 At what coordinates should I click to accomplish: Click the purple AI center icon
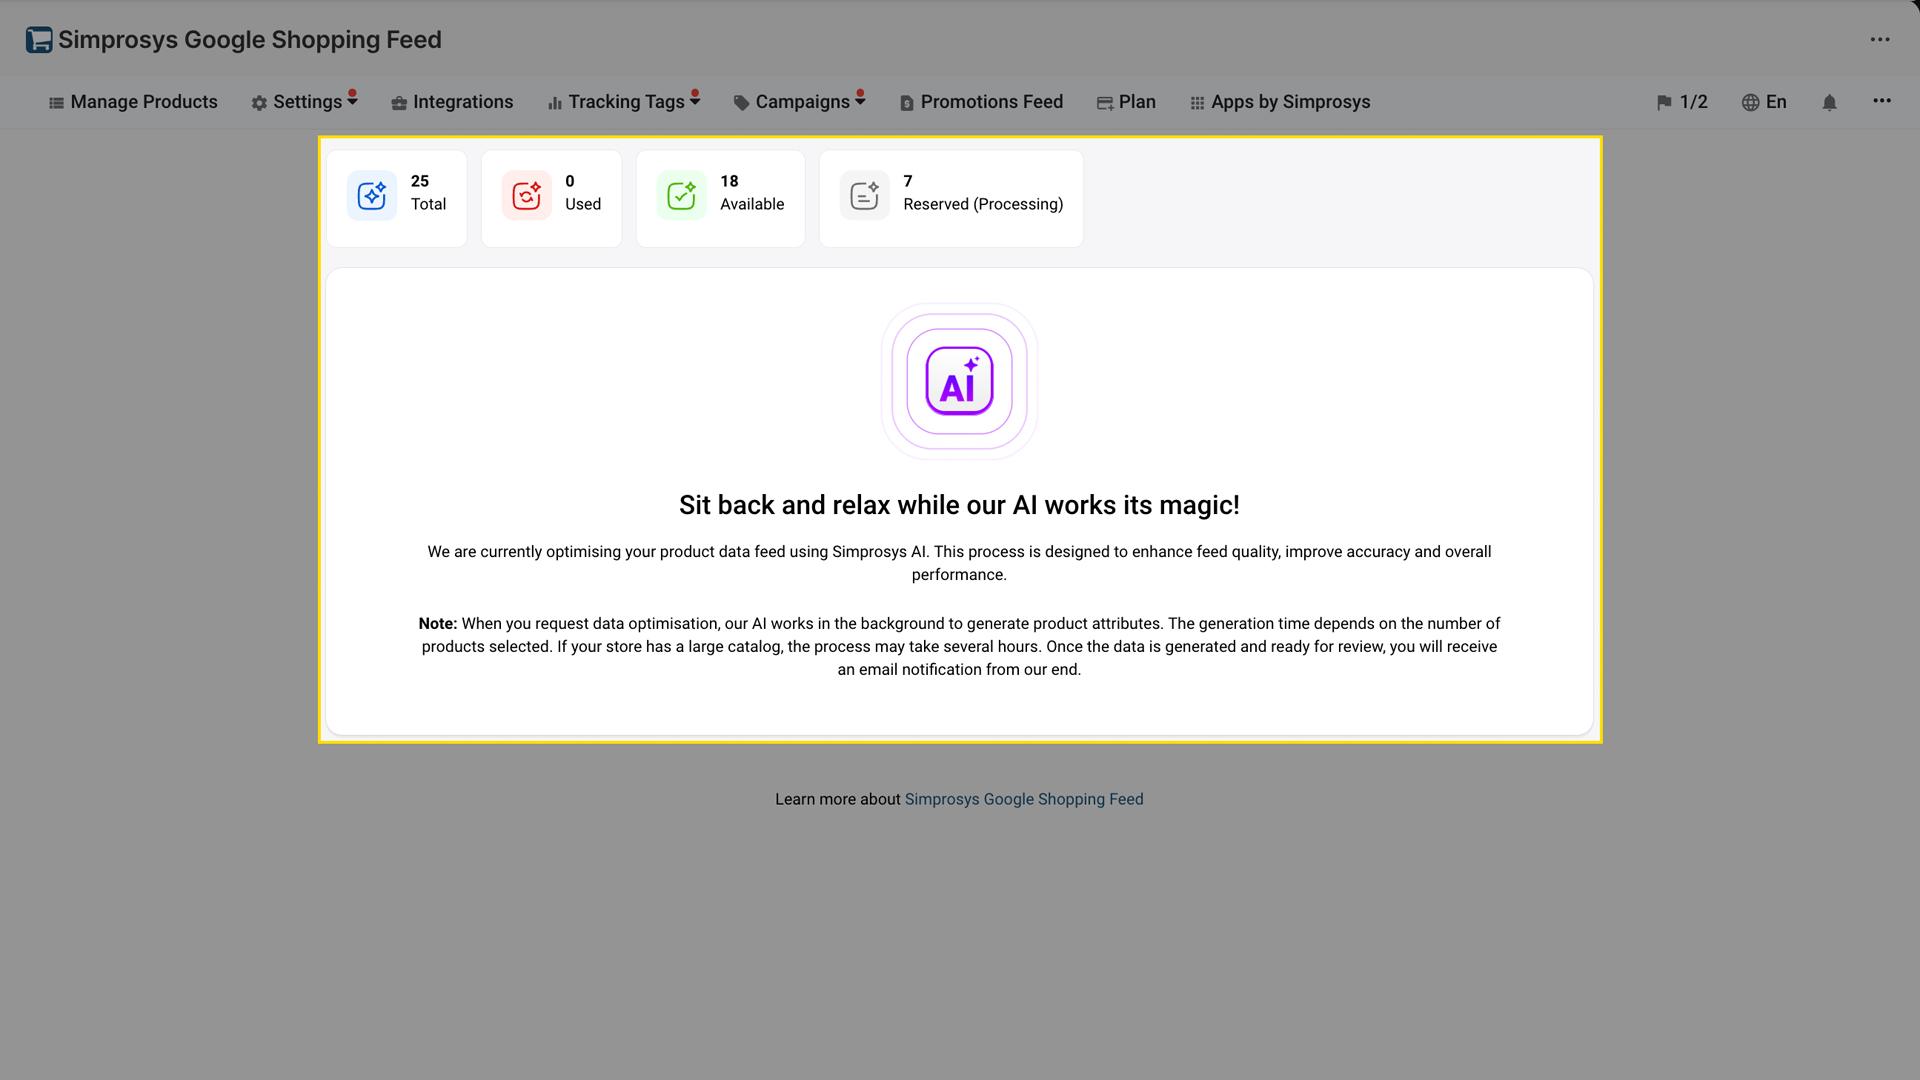tap(959, 381)
